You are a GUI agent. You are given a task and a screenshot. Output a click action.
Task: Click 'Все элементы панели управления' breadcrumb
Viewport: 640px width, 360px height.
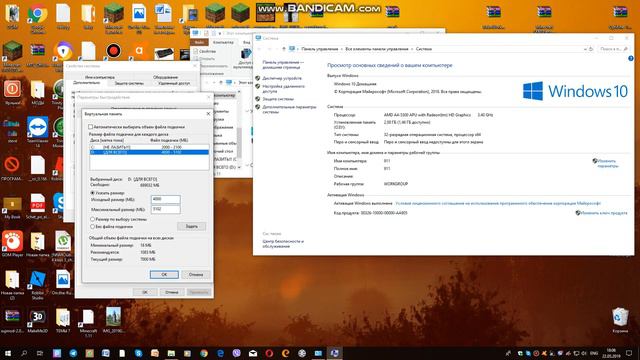click(x=376, y=49)
